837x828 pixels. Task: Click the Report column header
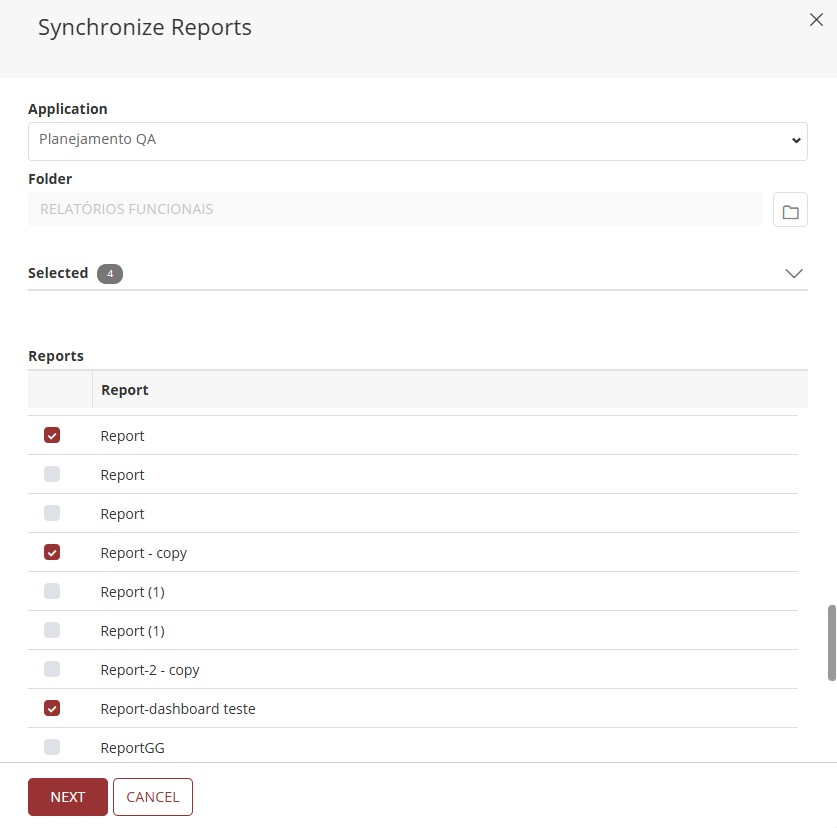124,389
